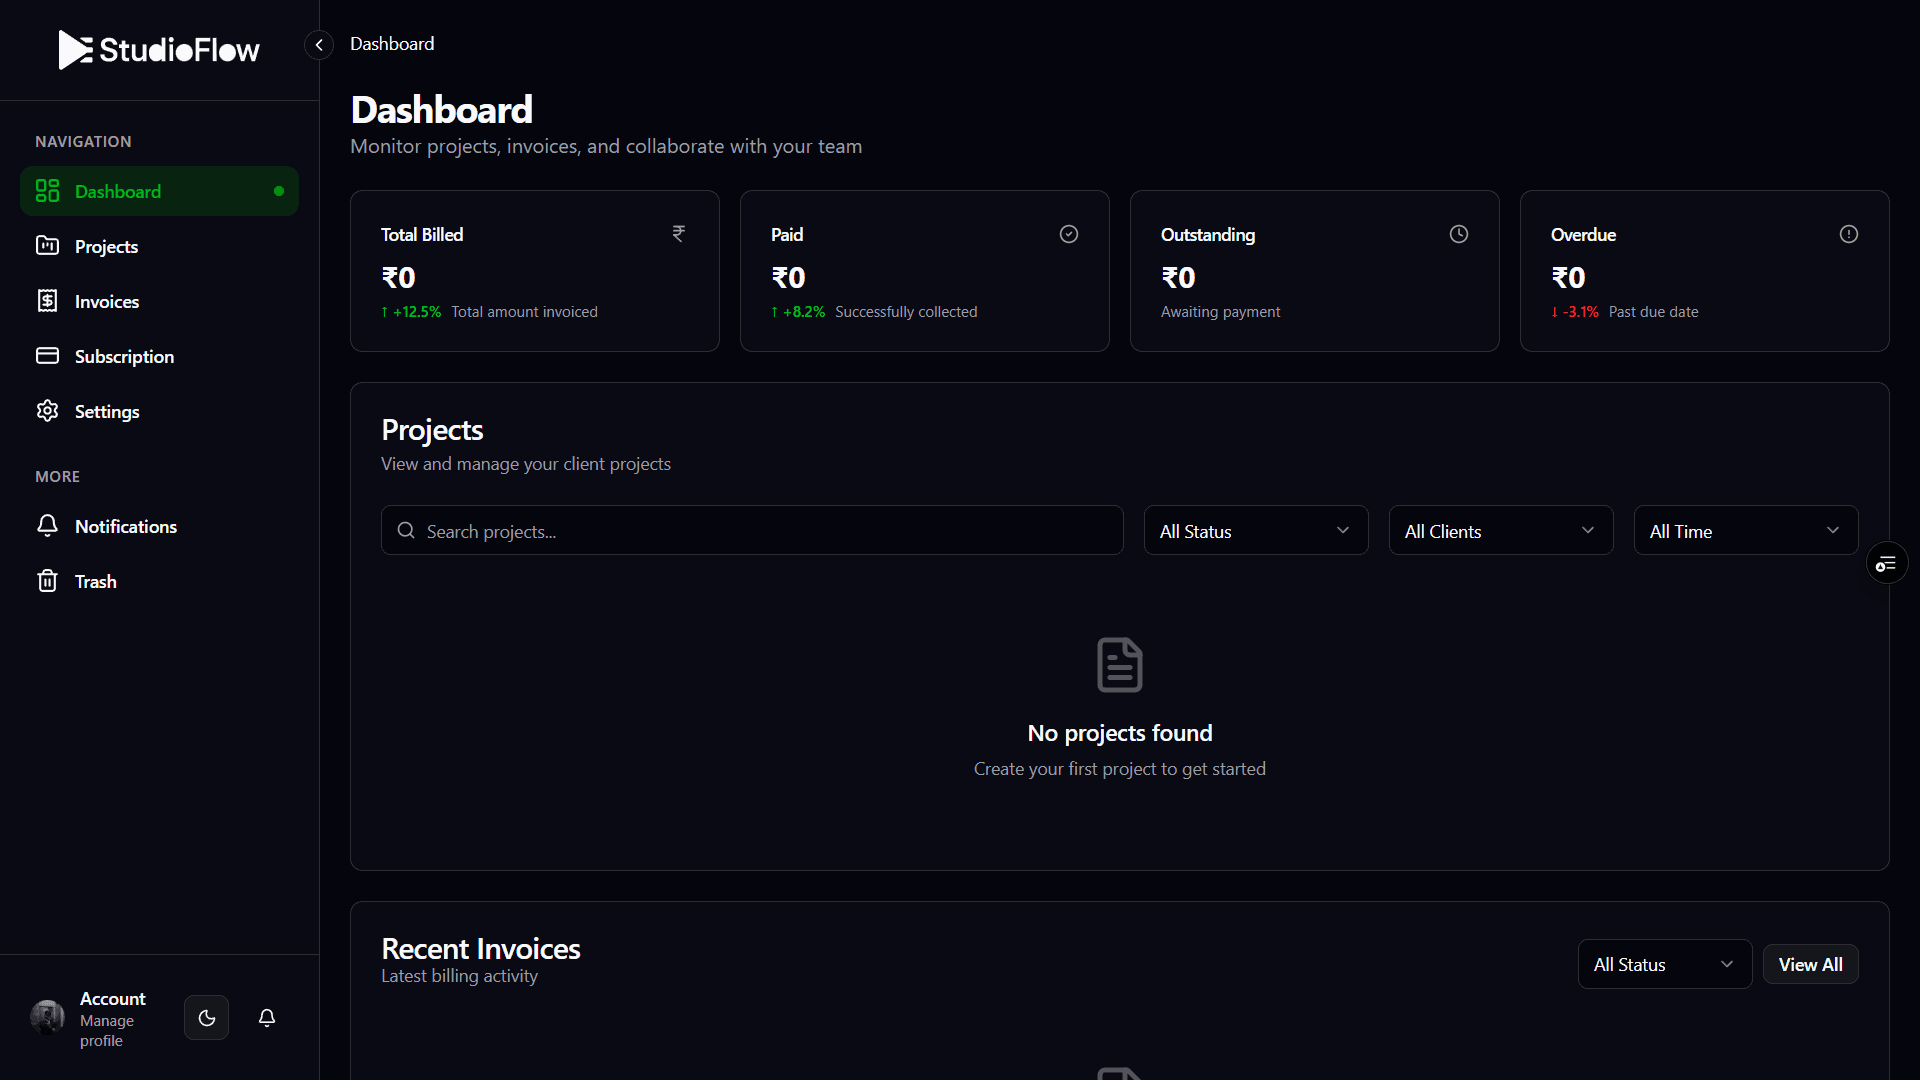Click the Subscription card icon
1920x1080 pixels.
click(47, 355)
